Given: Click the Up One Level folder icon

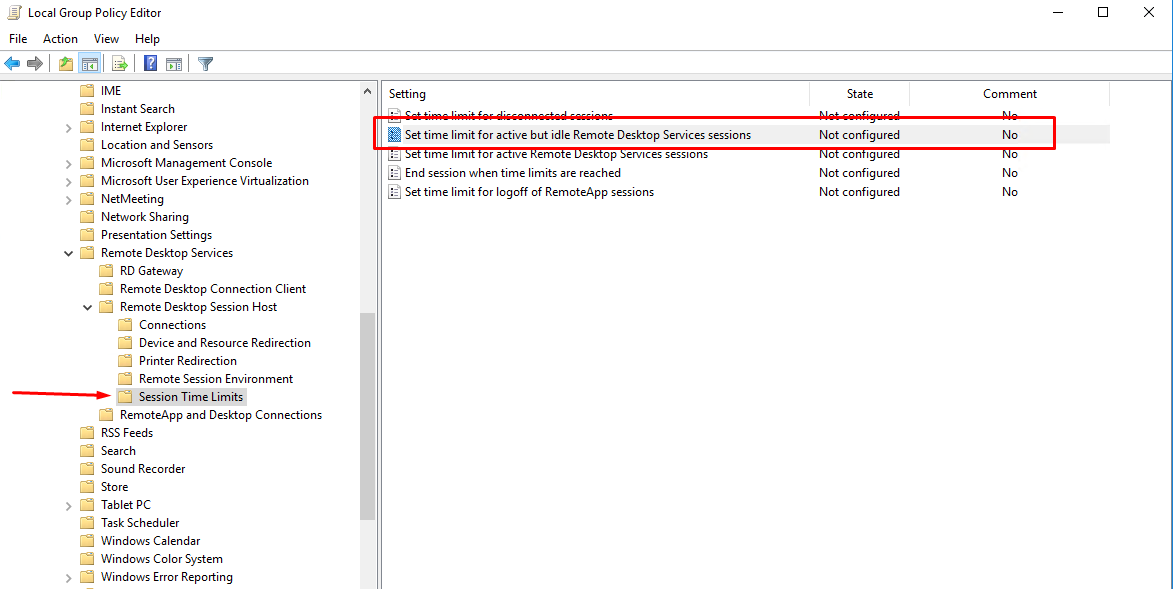Looking at the screenshot, I should (66, 64).
